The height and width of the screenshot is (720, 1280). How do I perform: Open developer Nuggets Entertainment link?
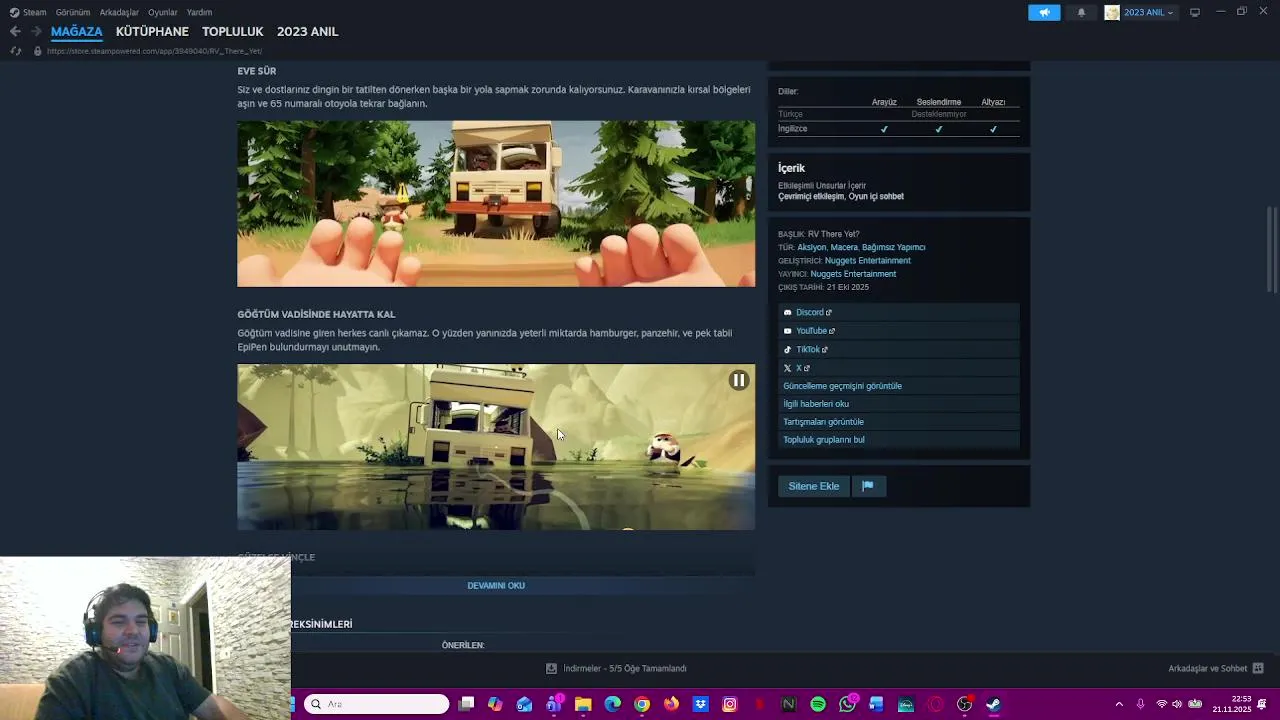click(x=868, y=260)
